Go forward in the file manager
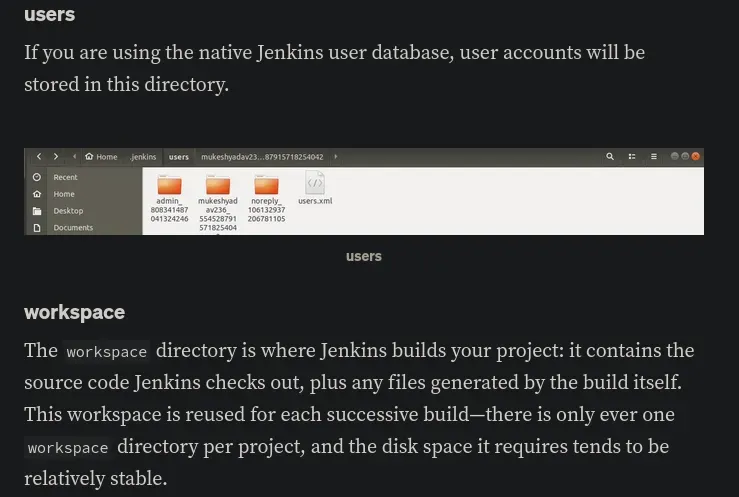This screenshot has height=497, width=739. [56, 156]
